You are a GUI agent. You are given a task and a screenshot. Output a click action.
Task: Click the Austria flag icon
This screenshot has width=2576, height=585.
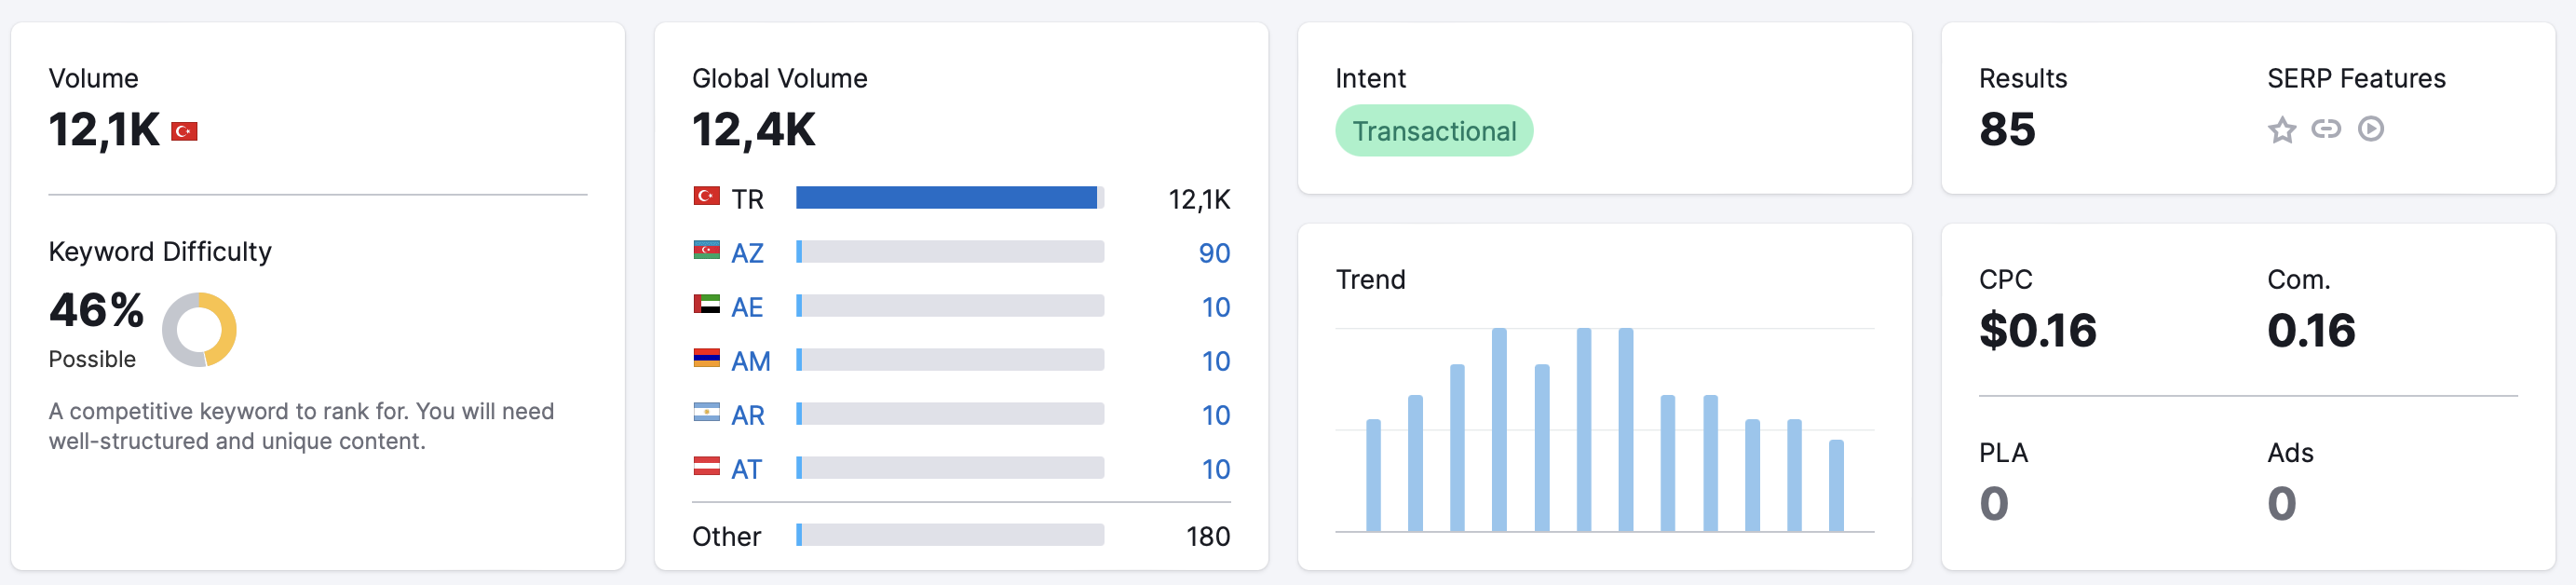click(706, 466)
